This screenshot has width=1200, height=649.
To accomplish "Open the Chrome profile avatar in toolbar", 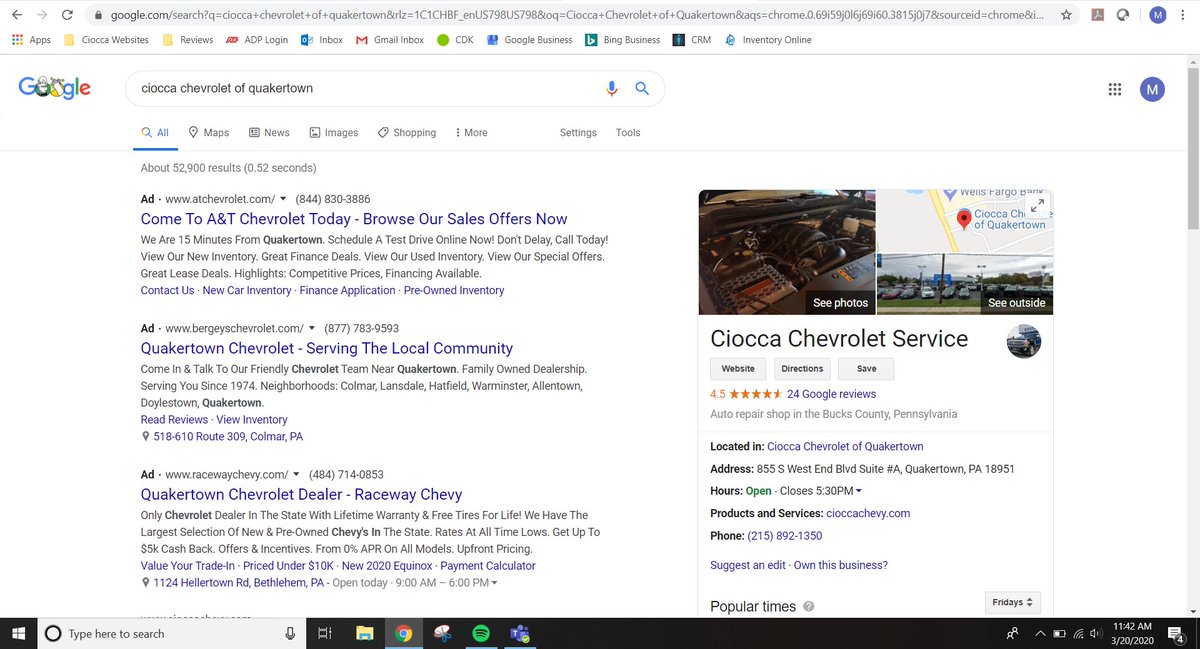I will pos(1157,15).
